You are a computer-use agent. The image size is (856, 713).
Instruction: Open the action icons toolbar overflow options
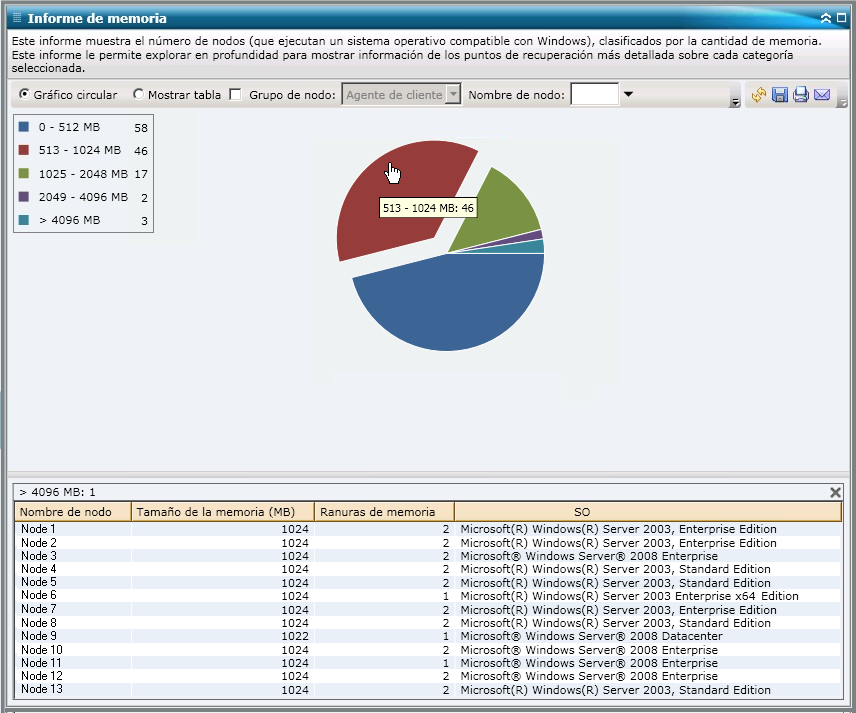tap(842, 101)
